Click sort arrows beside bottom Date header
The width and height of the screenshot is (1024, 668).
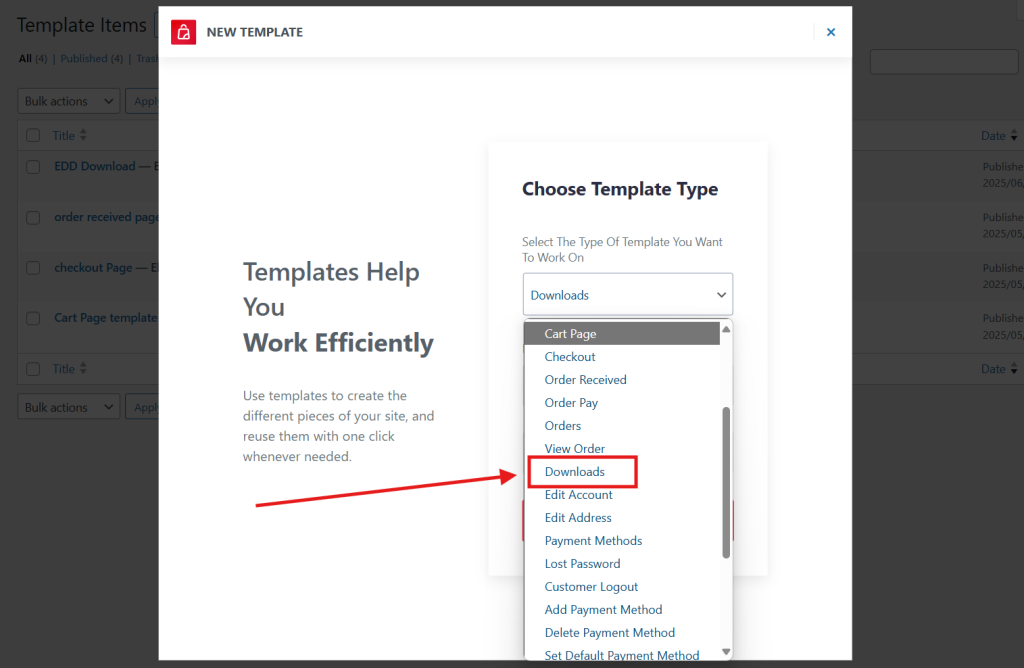pyautogui.click(x=1014, y=368)
